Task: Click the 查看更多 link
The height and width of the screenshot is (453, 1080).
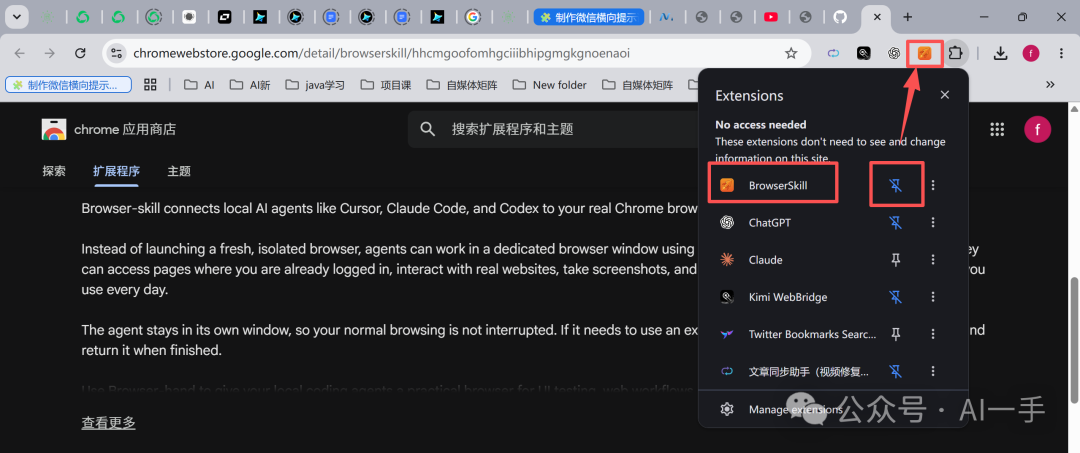Action: coord(108,423)
